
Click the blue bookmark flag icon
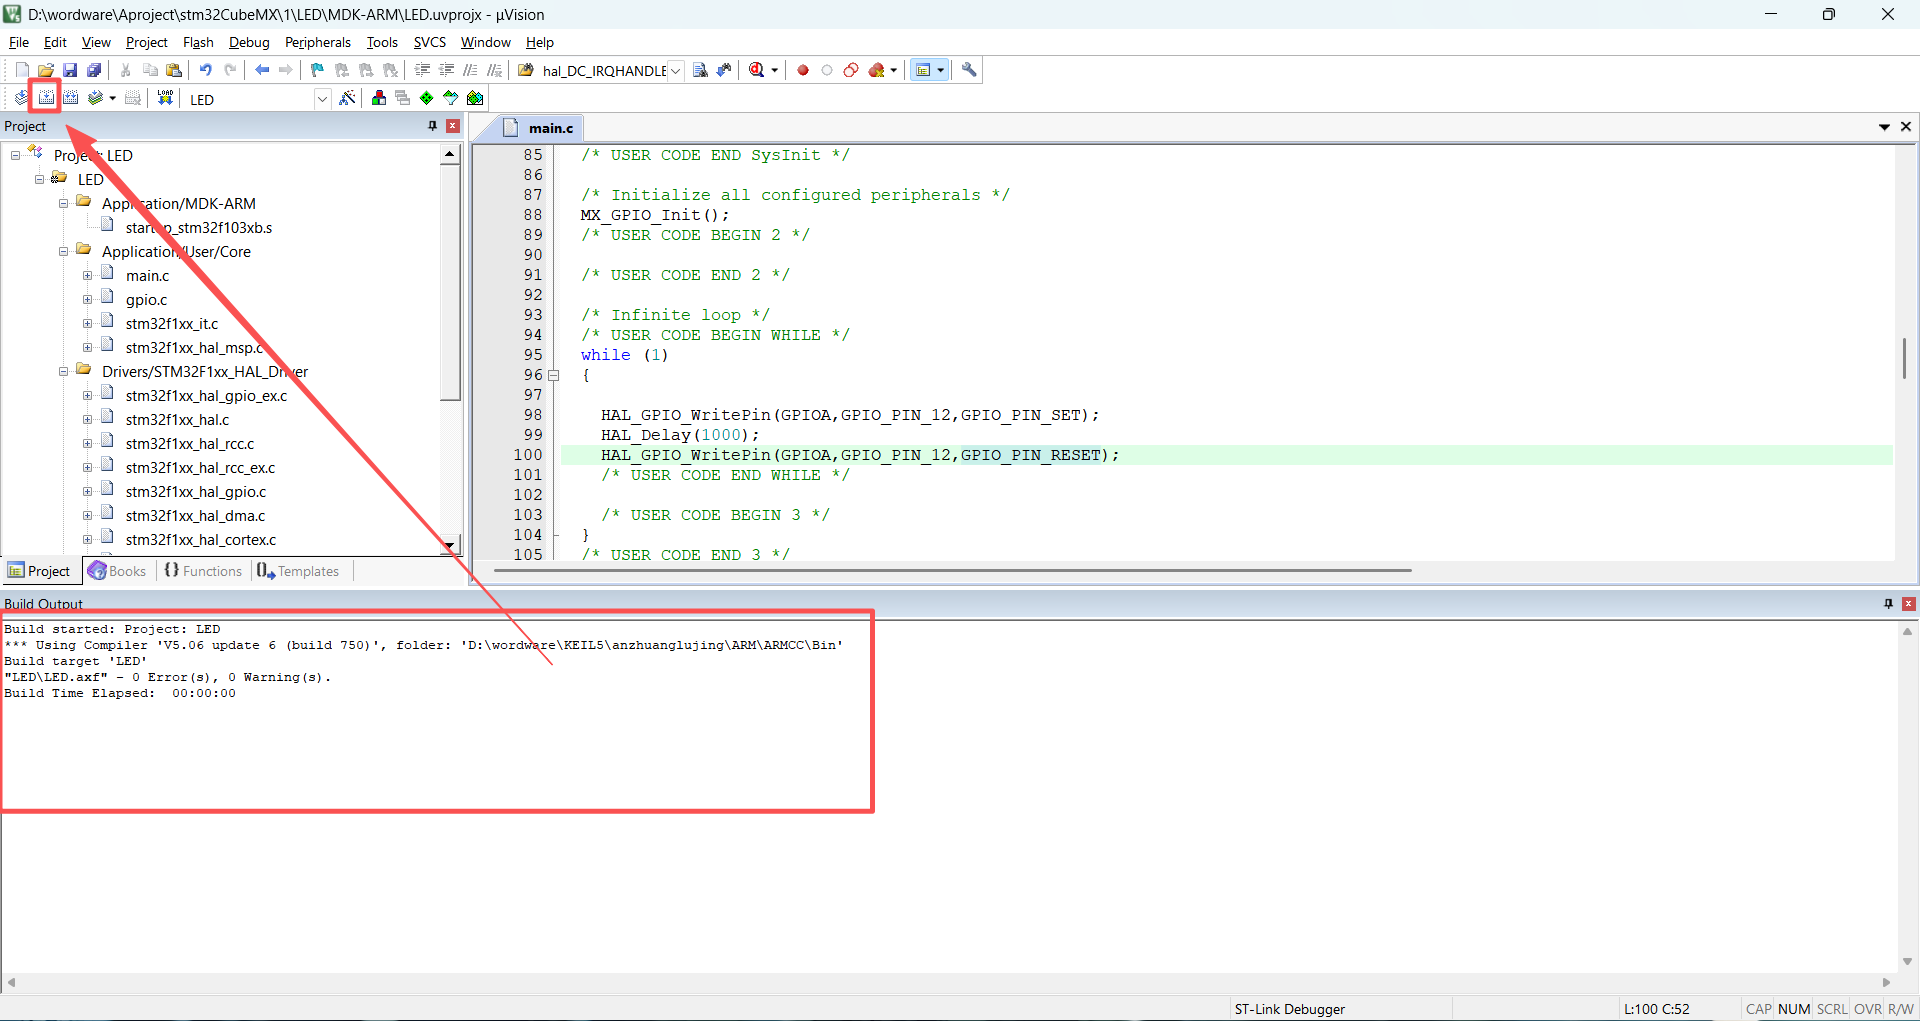(318, 70)
